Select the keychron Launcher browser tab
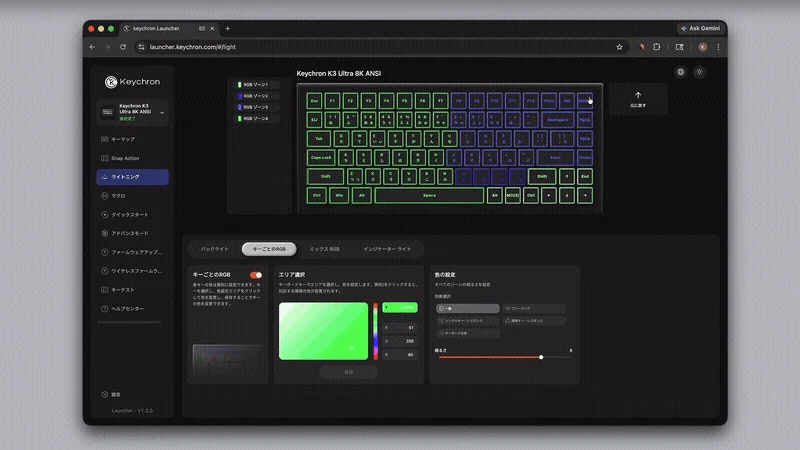This screenshot has height=450, width=800. coord(169,29)
